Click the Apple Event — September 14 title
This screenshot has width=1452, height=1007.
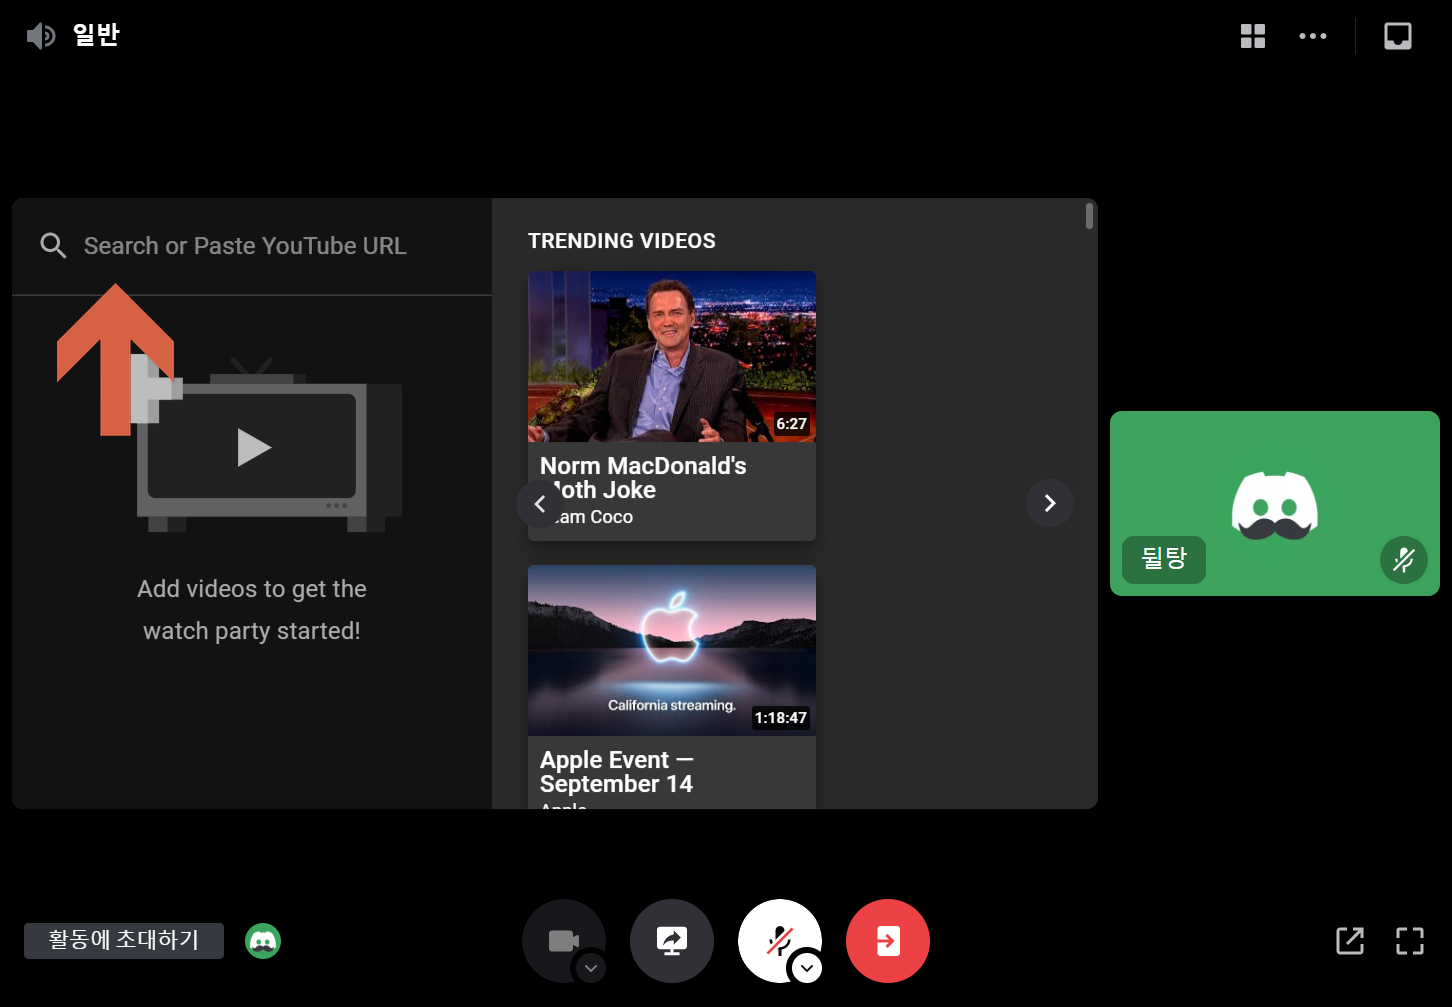click(617, 772)
